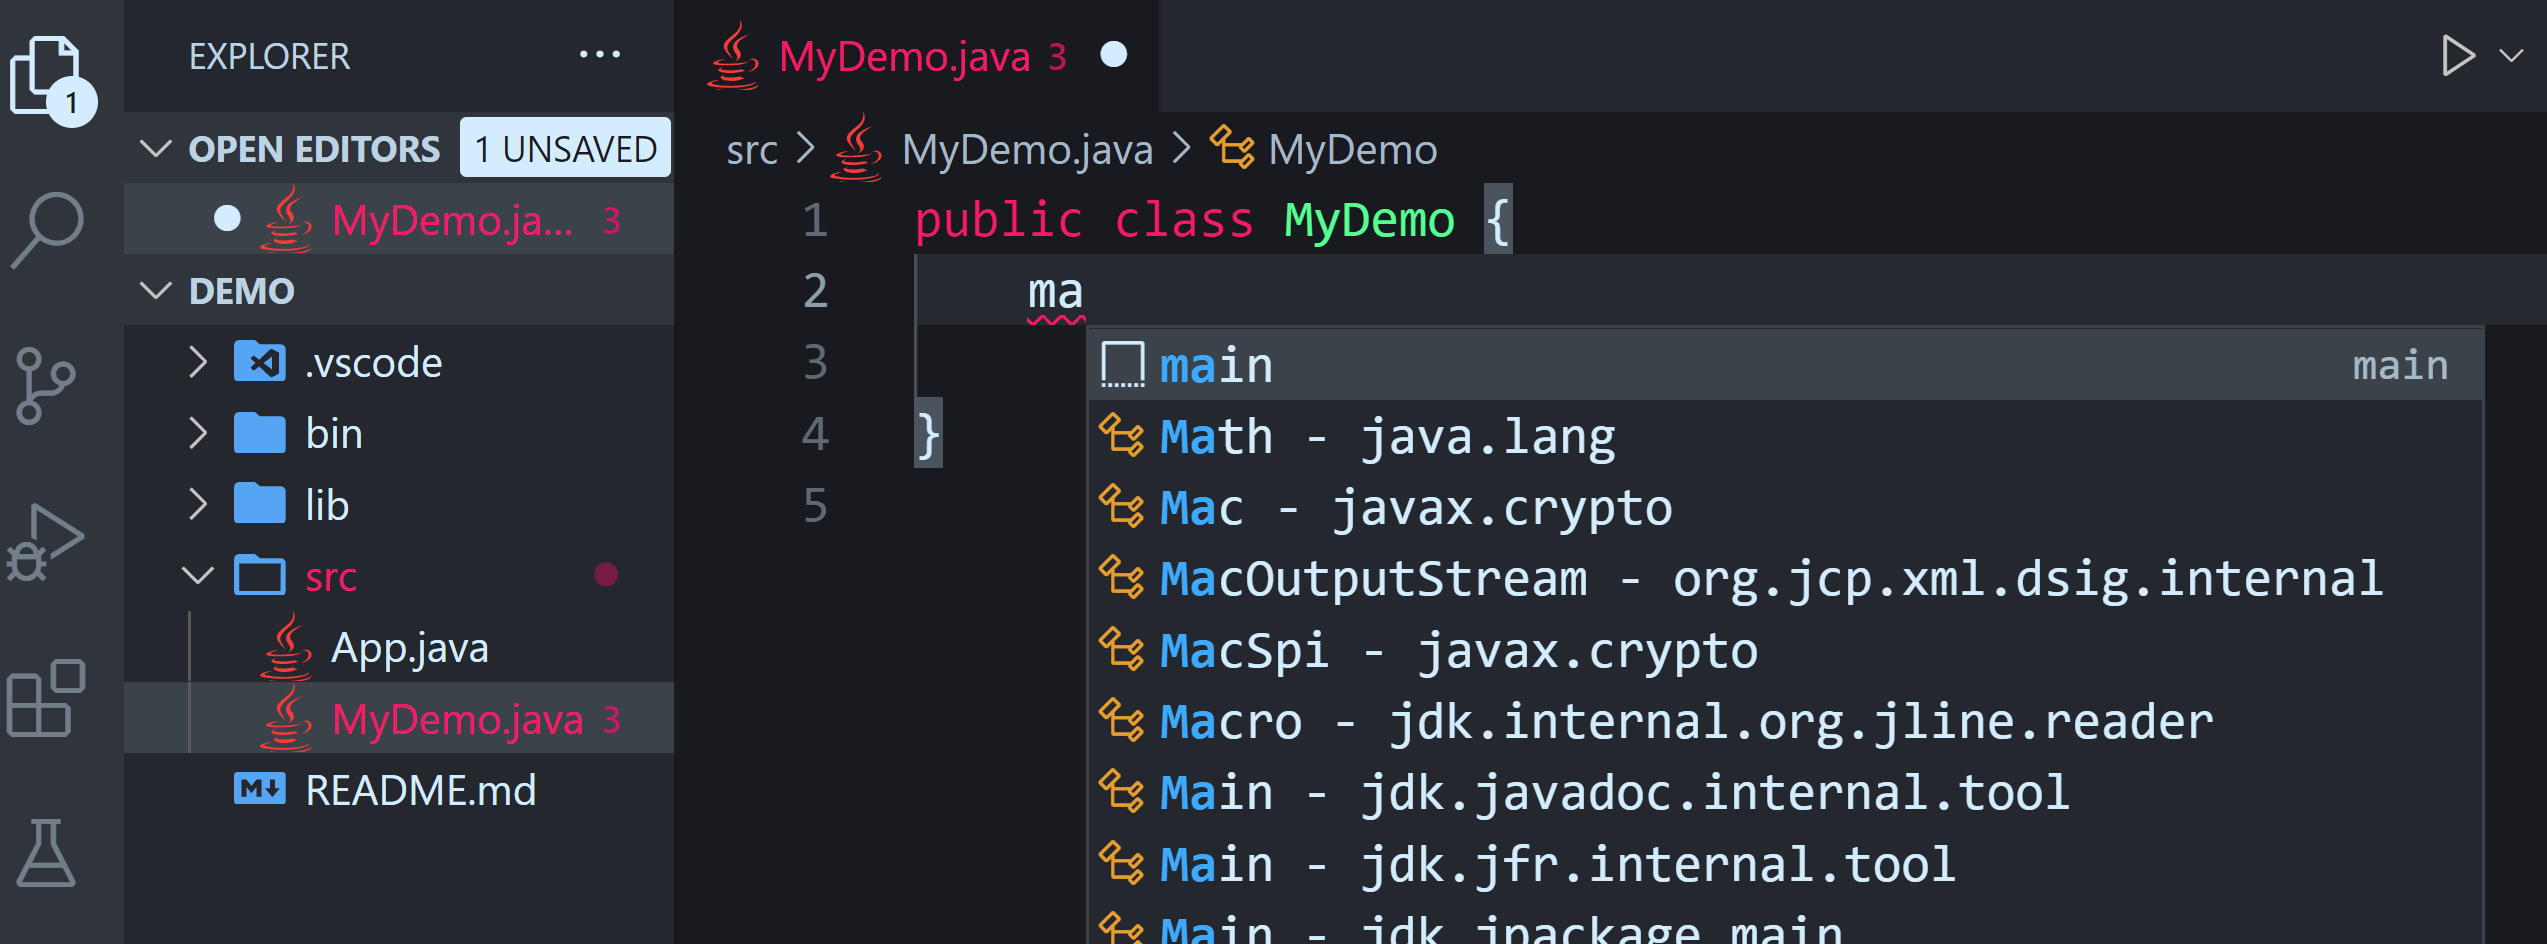The image size is (2547, 944).
Task: Open the Source Control view
Action: coord(45,386)
